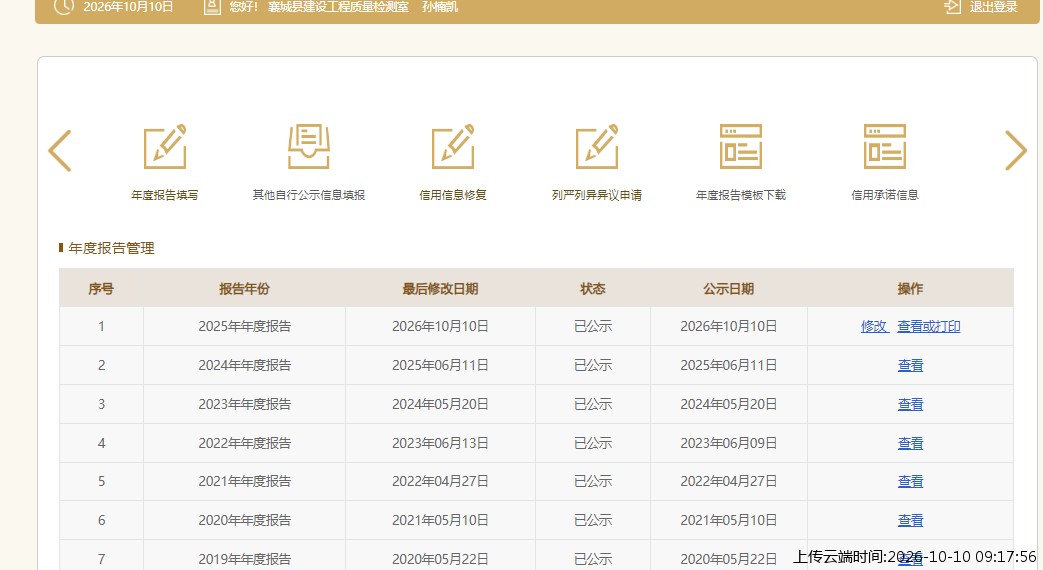This screenshot has width=1043, height=570.
Task: Select 年度报告模板下载 label
Action: [740, 195]
